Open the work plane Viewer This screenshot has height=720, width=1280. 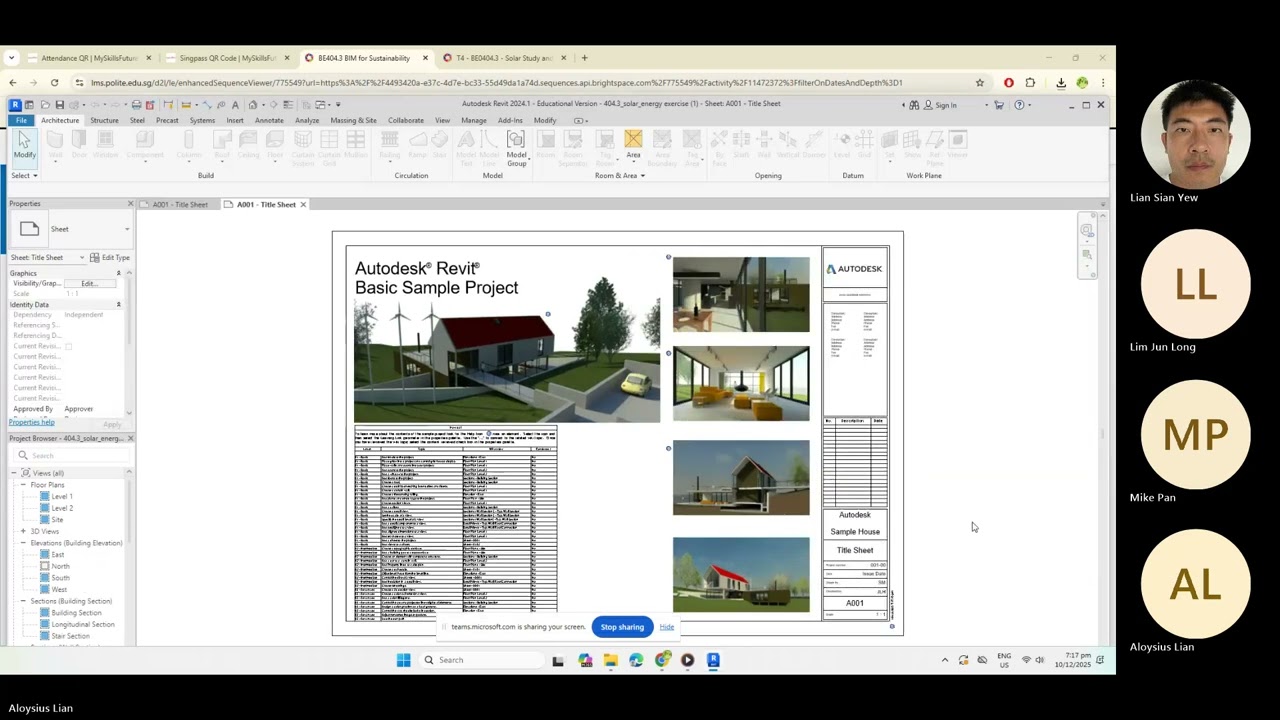coord(958,146)
